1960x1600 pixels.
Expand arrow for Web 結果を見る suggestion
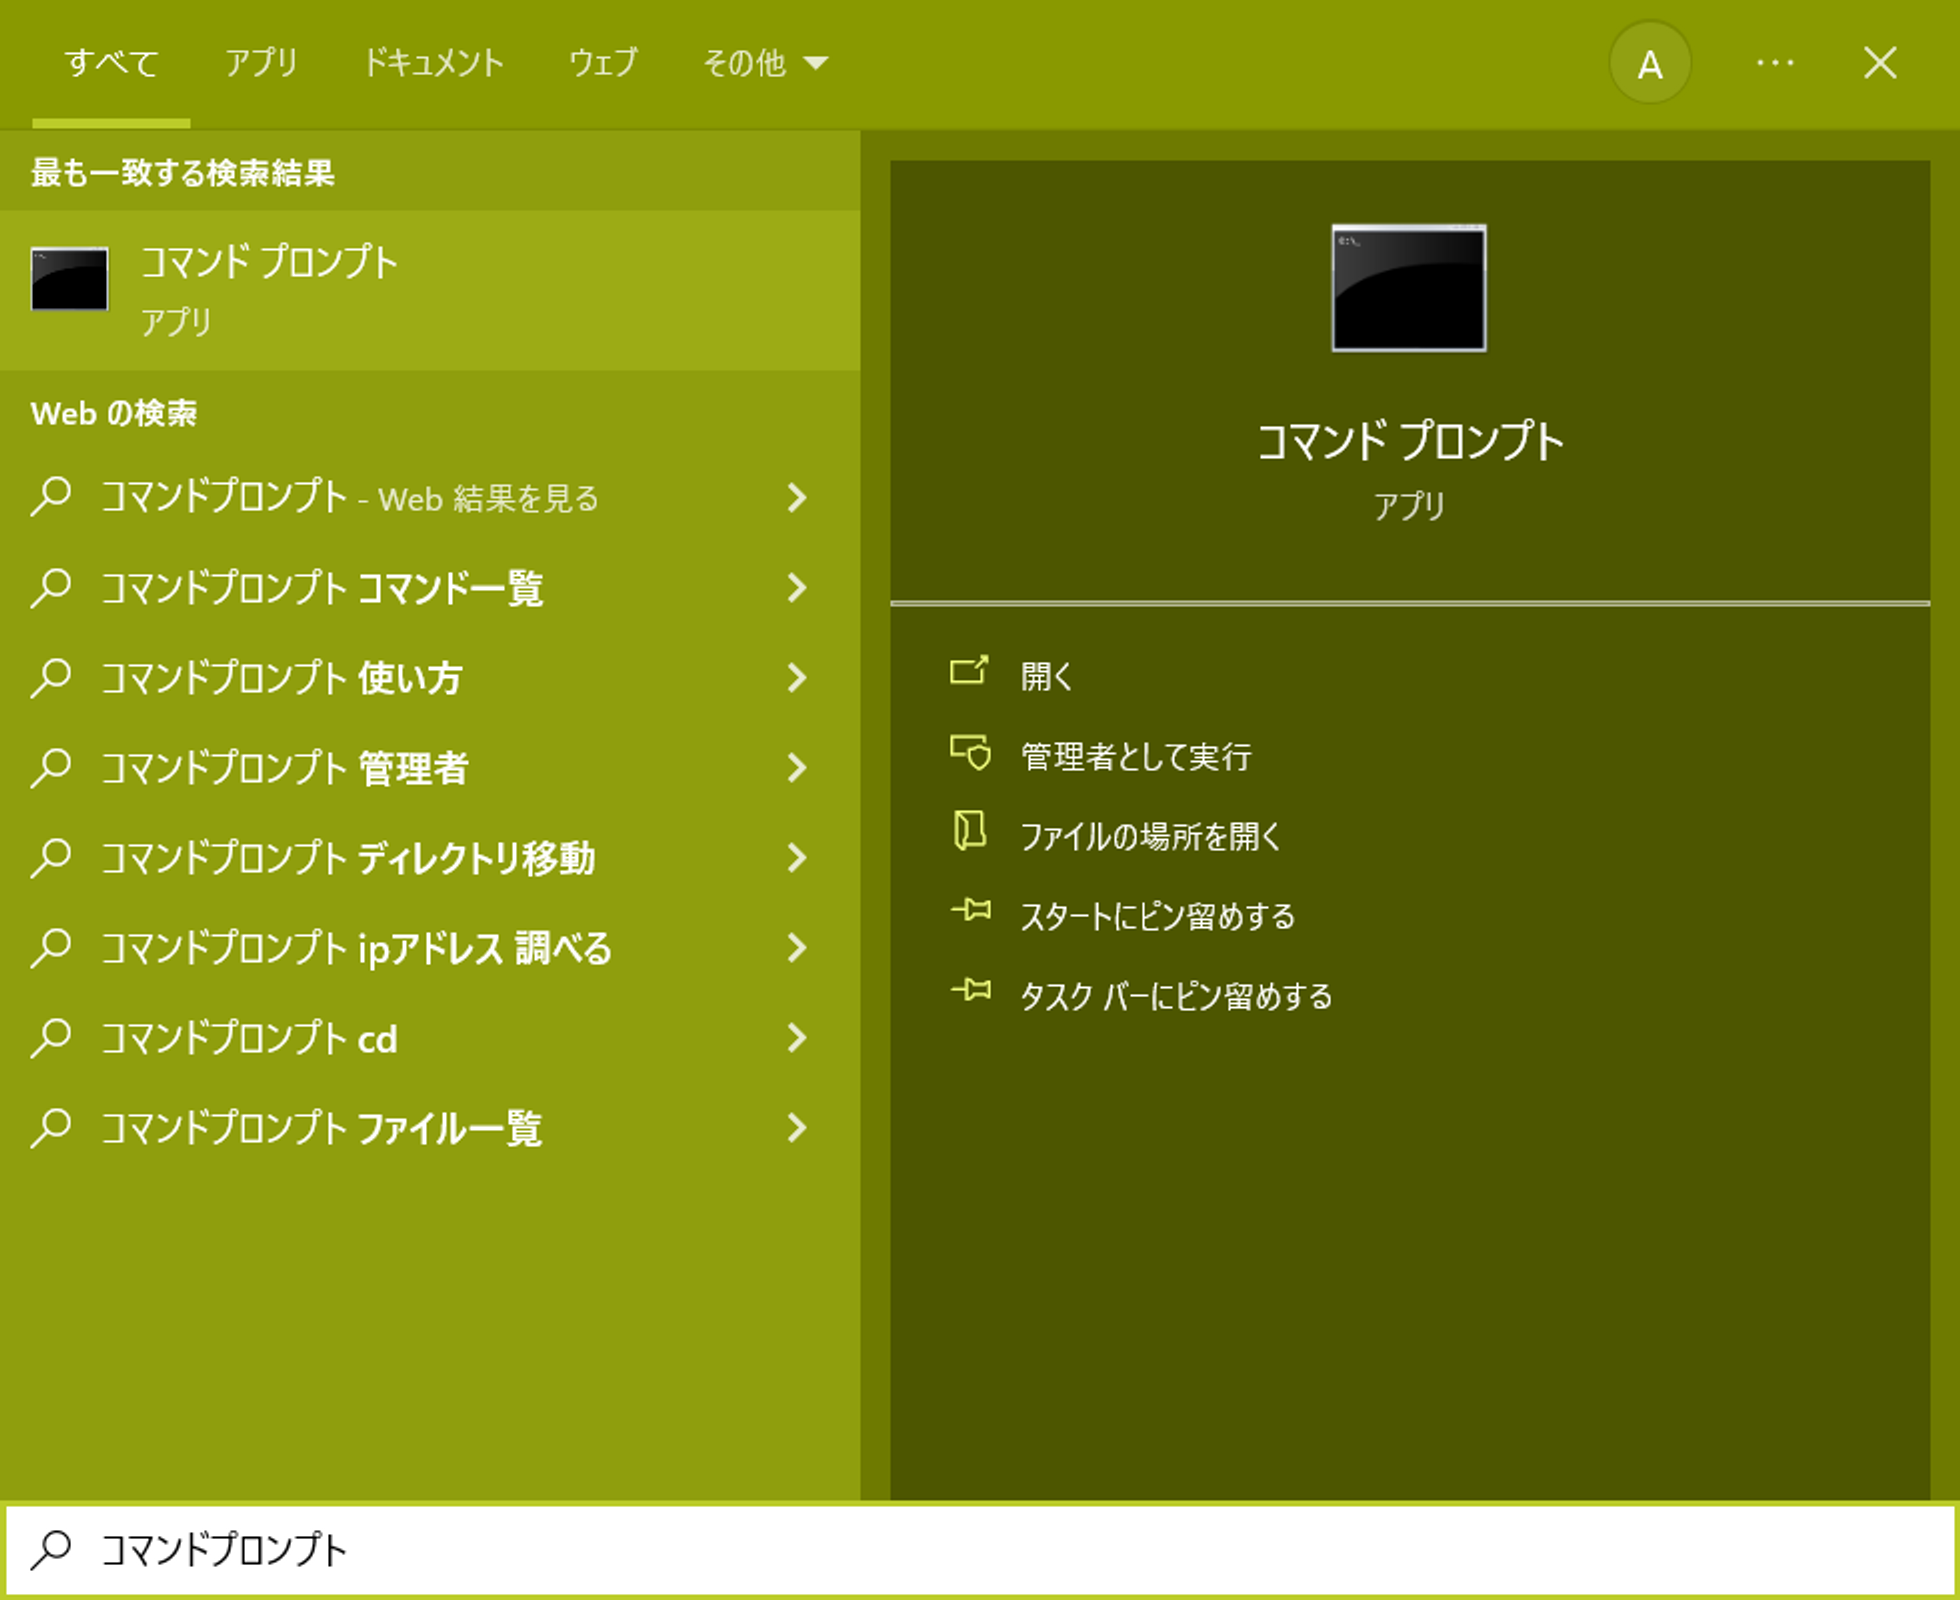tap(797, 497)
